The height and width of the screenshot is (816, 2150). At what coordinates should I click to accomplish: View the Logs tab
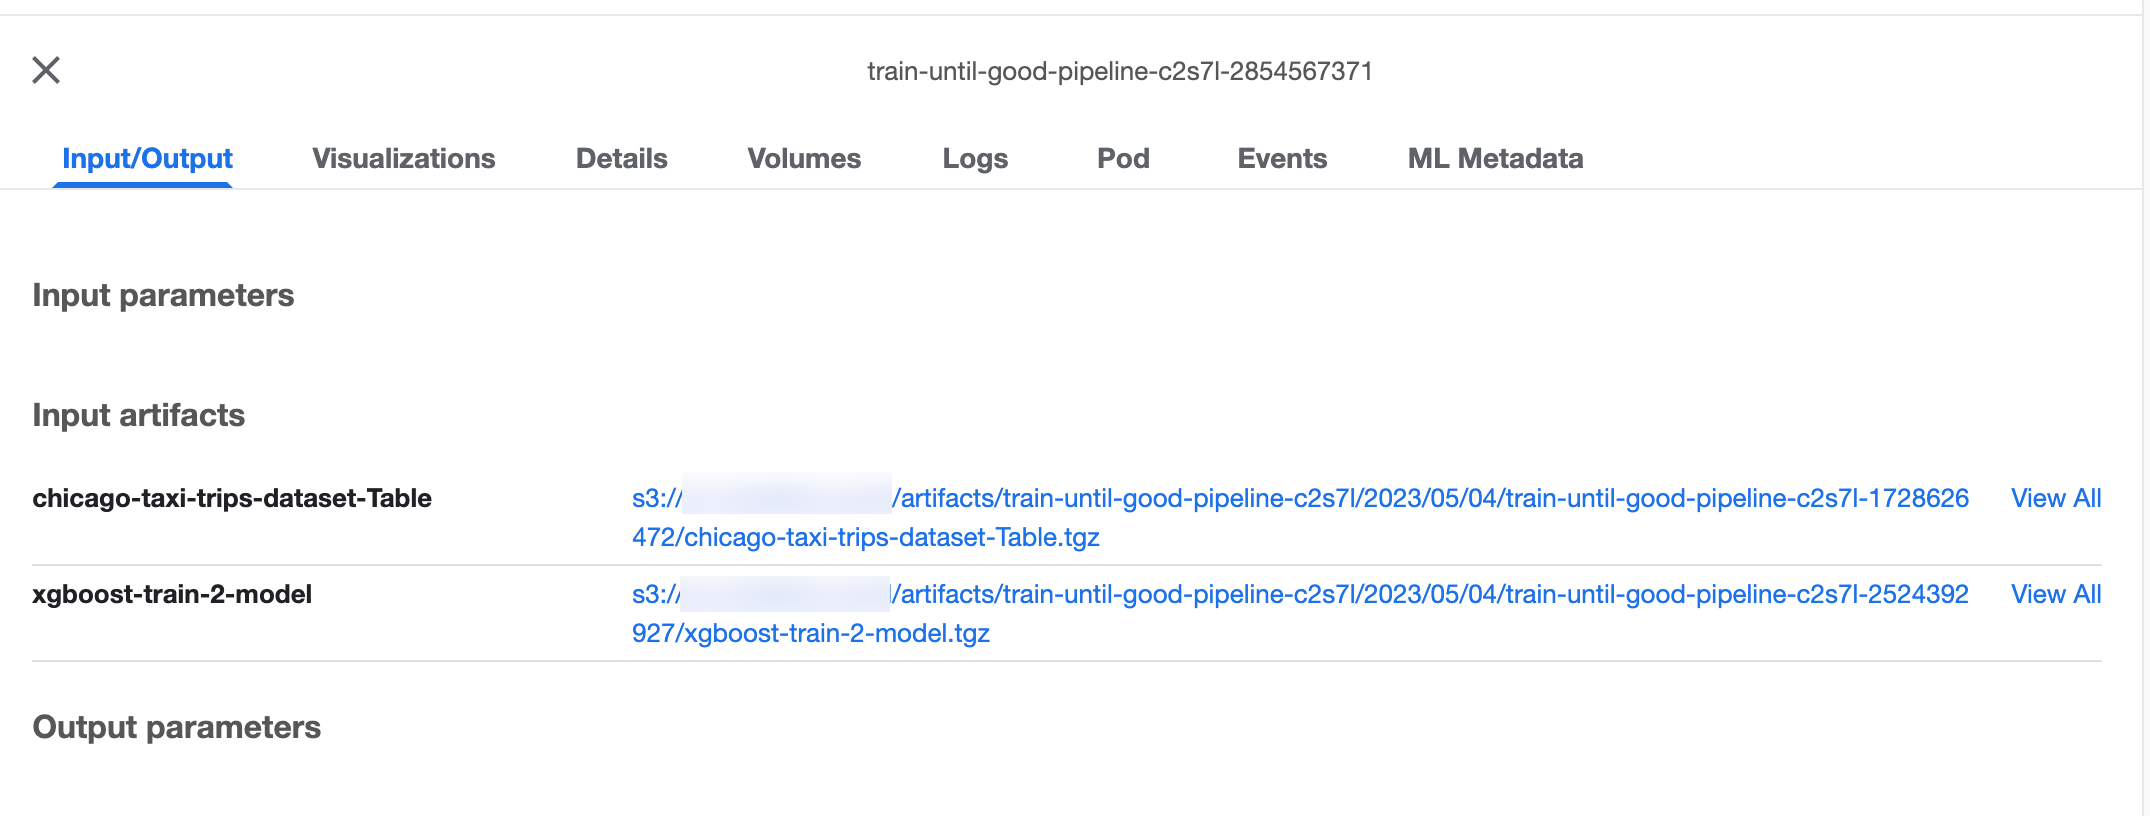tap(974, 158)
